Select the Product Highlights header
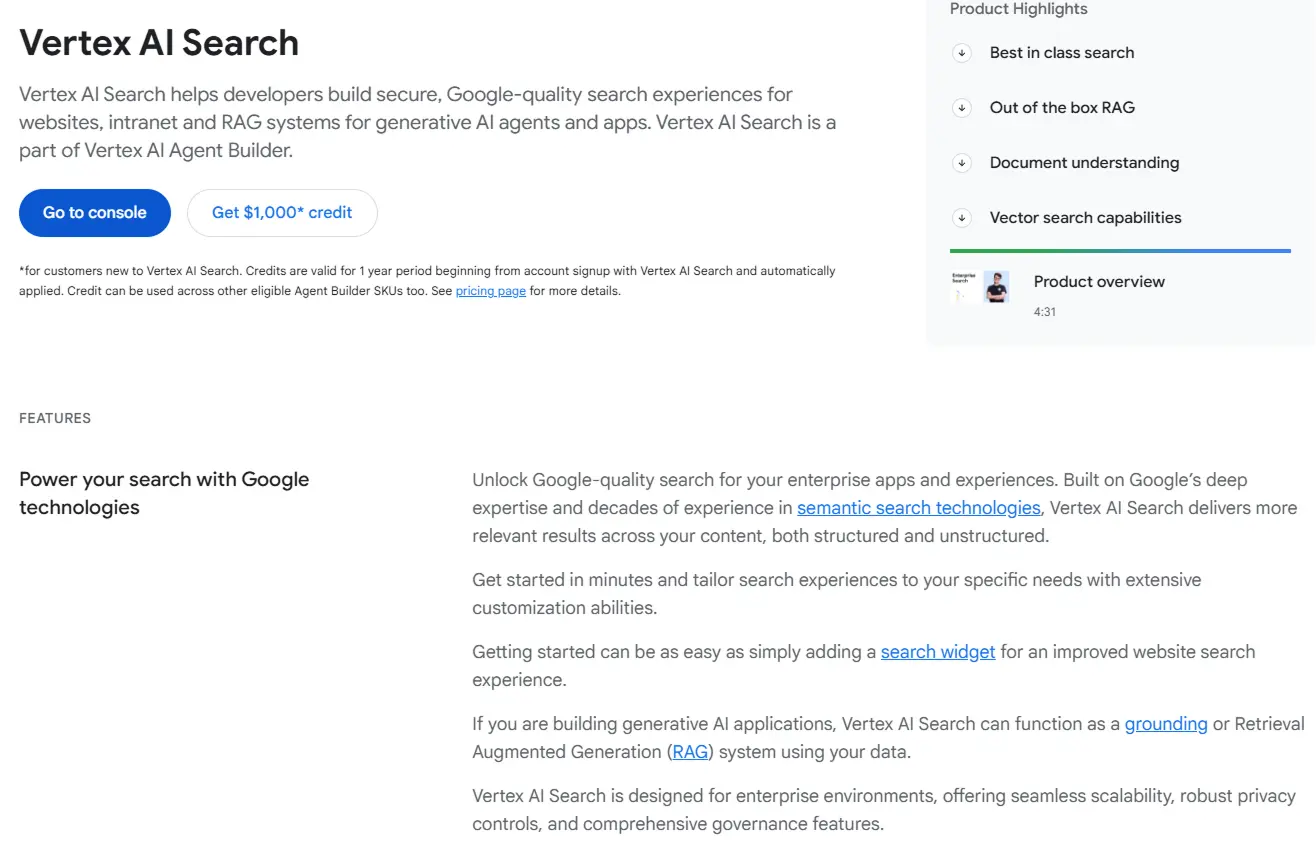This screenshot has height=841, width=1316. [1018, 9]
